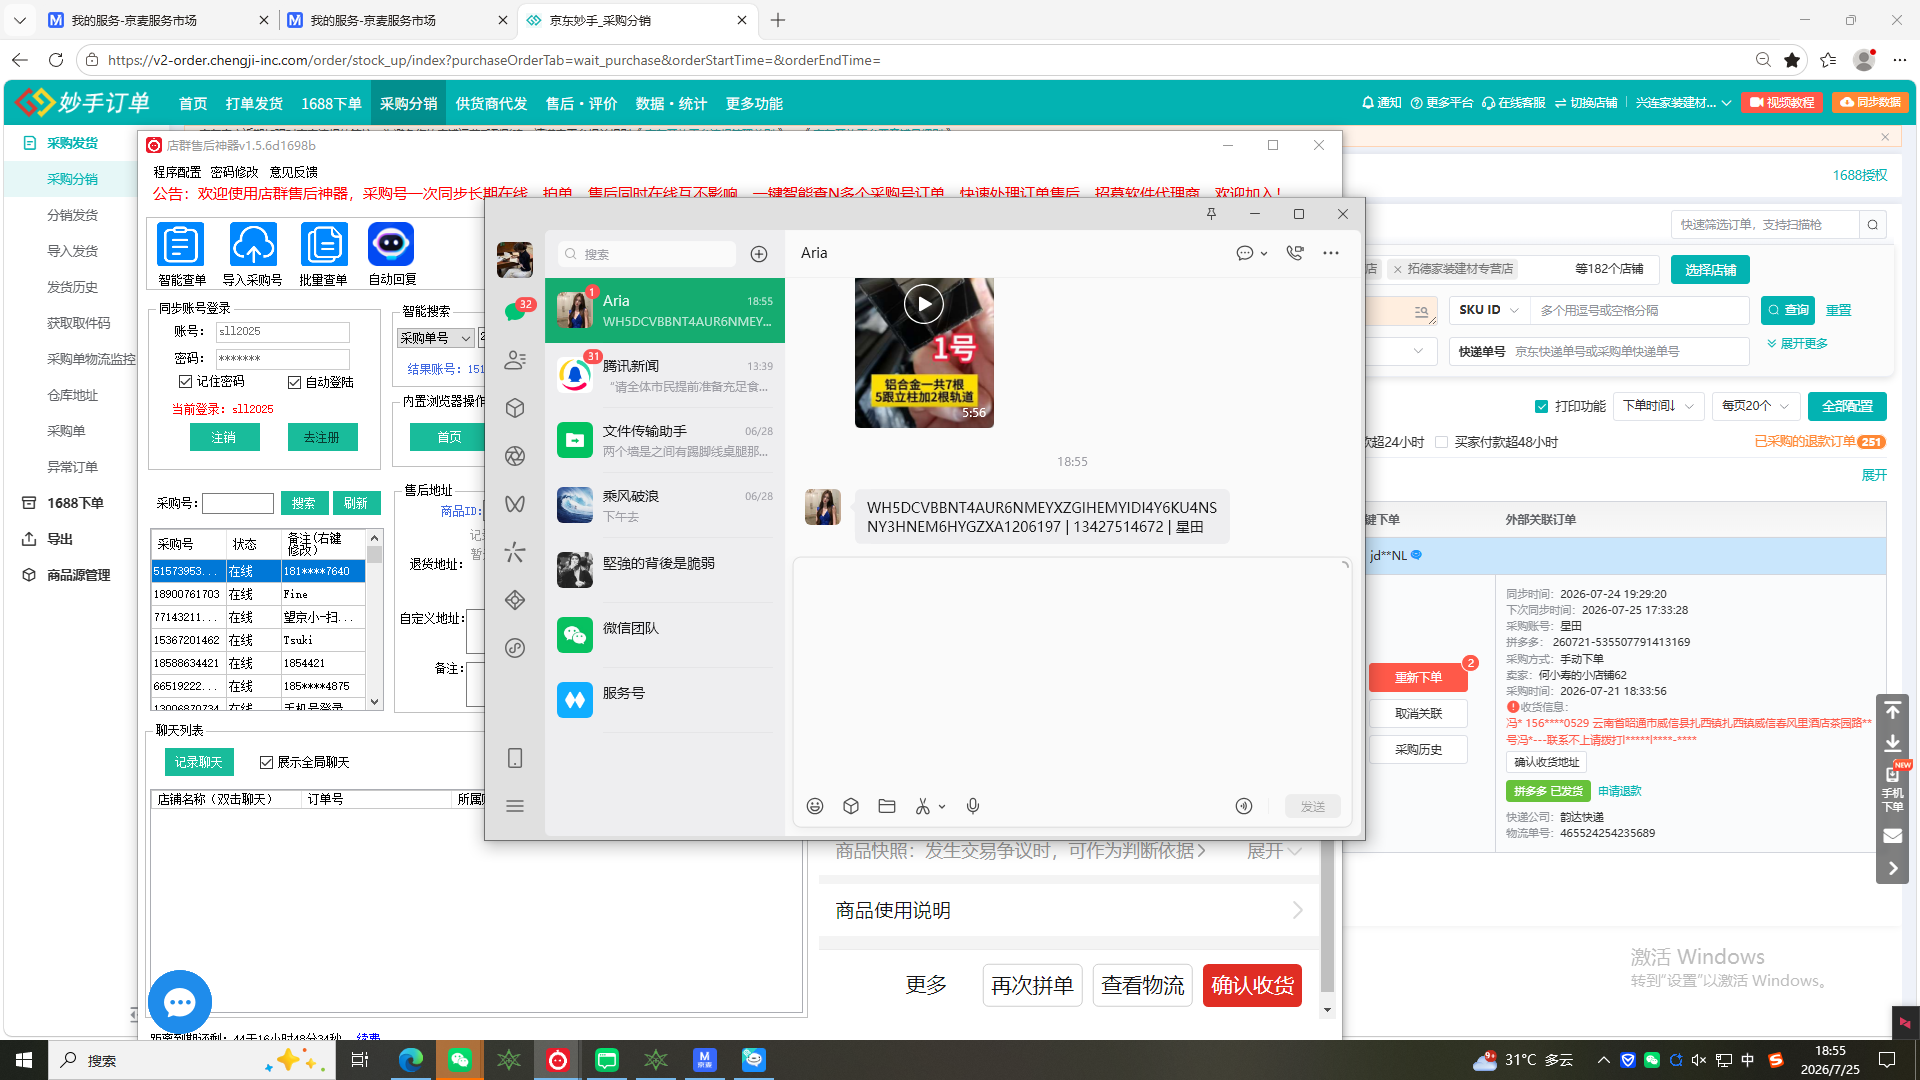This screenshot has width=1920, height=1080.
Task: Pin the WeChat window on top
Action: click(x=1211, y=214)
